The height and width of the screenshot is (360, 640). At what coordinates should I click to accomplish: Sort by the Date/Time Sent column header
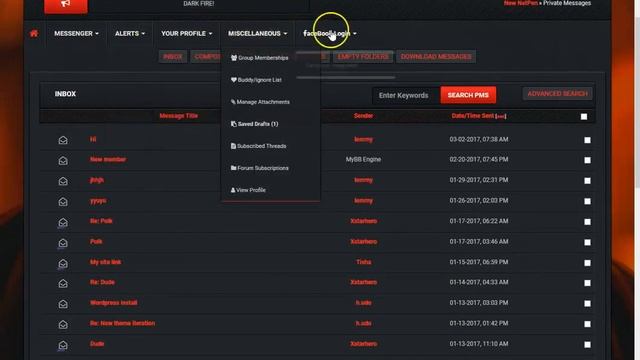[x=473, y=116]
